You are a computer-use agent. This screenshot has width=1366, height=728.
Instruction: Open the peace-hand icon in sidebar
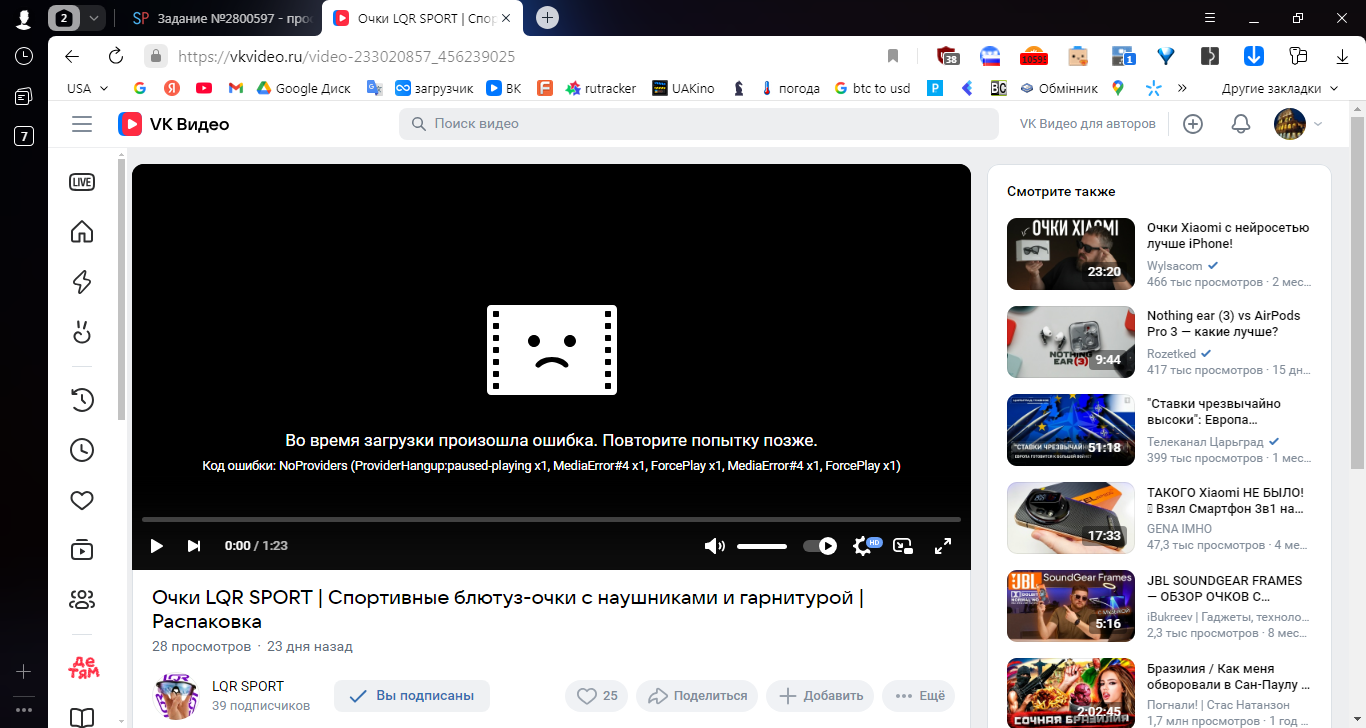point(82,332)
